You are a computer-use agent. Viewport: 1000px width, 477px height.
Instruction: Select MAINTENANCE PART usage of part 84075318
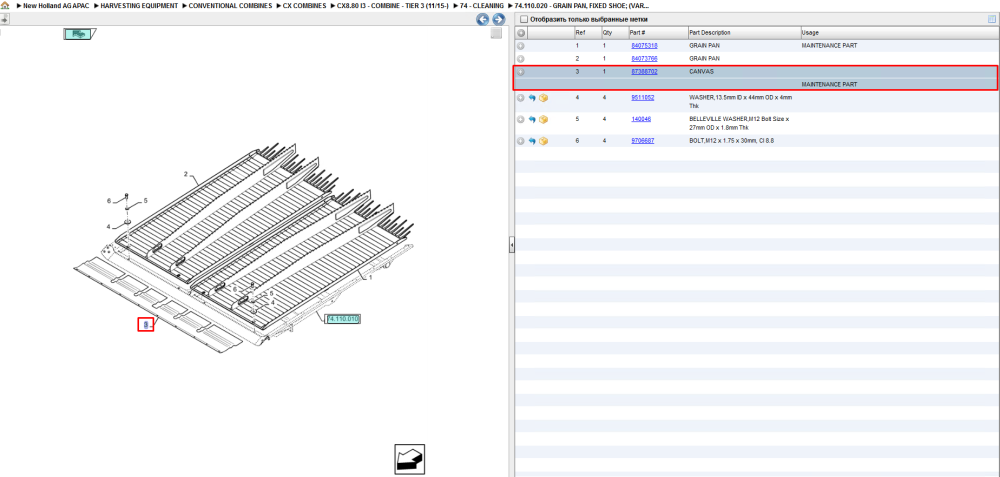pyautogui.click(x=830, y=46)
